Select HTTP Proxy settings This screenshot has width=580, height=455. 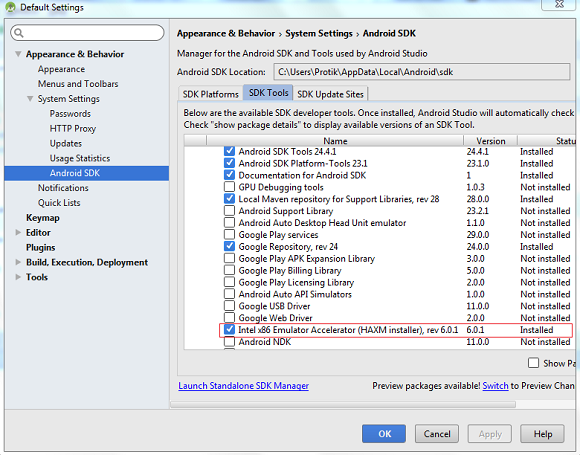click(x=73, y=128)
